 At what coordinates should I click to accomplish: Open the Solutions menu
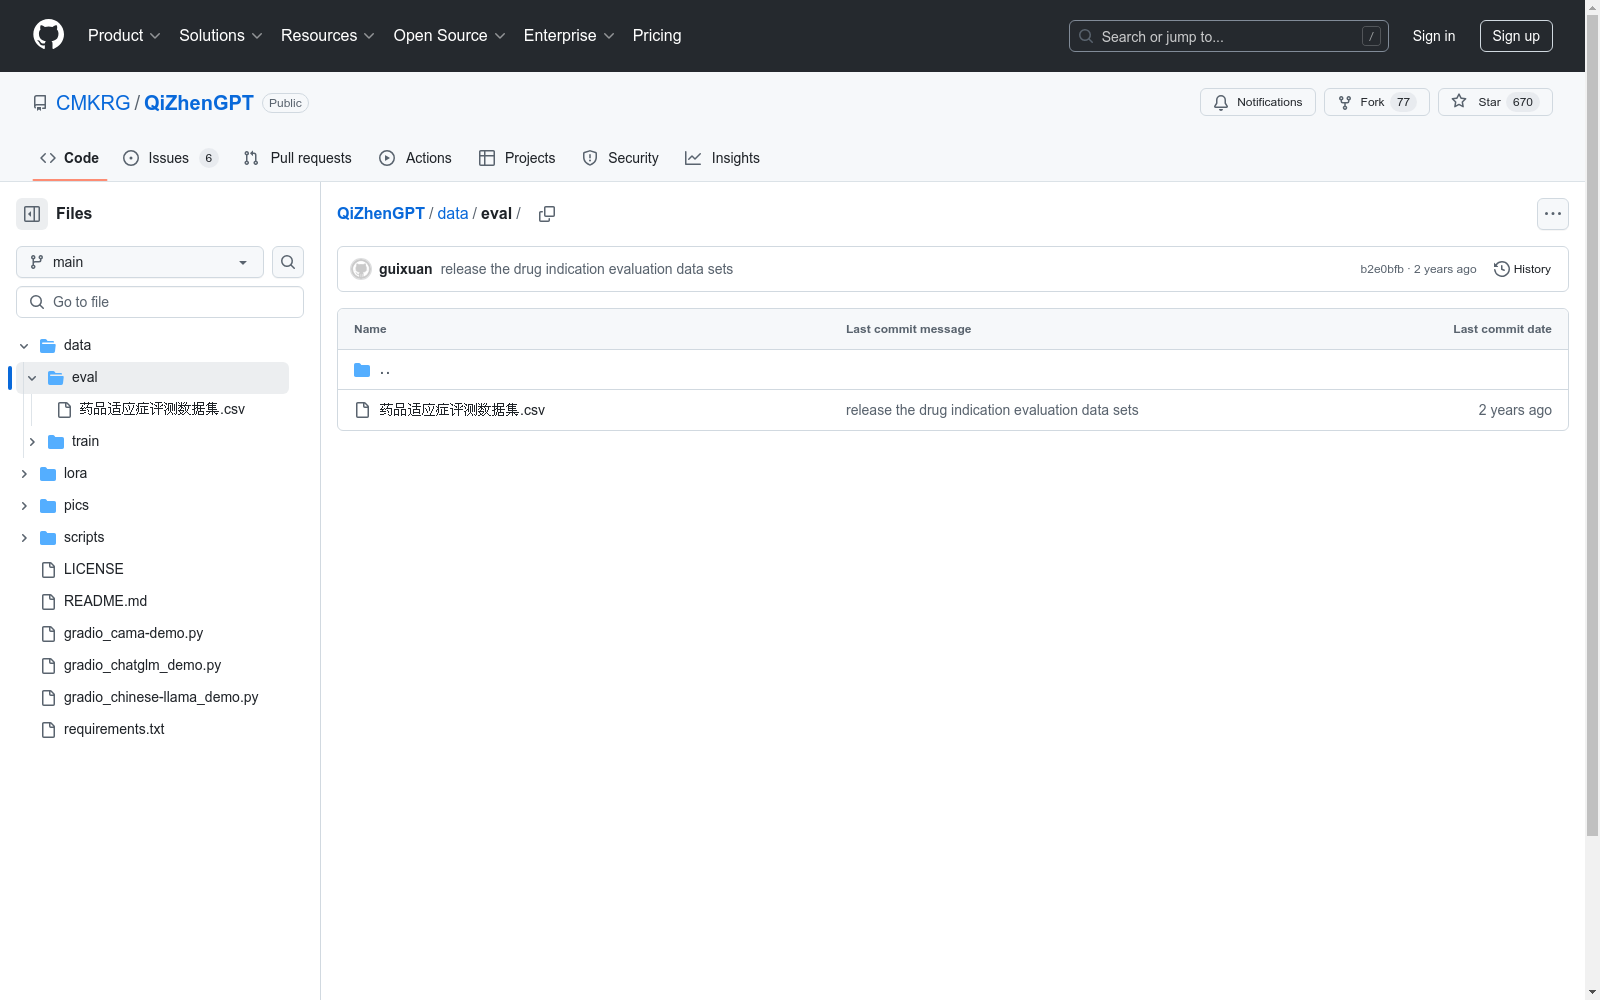click(221, 35)
